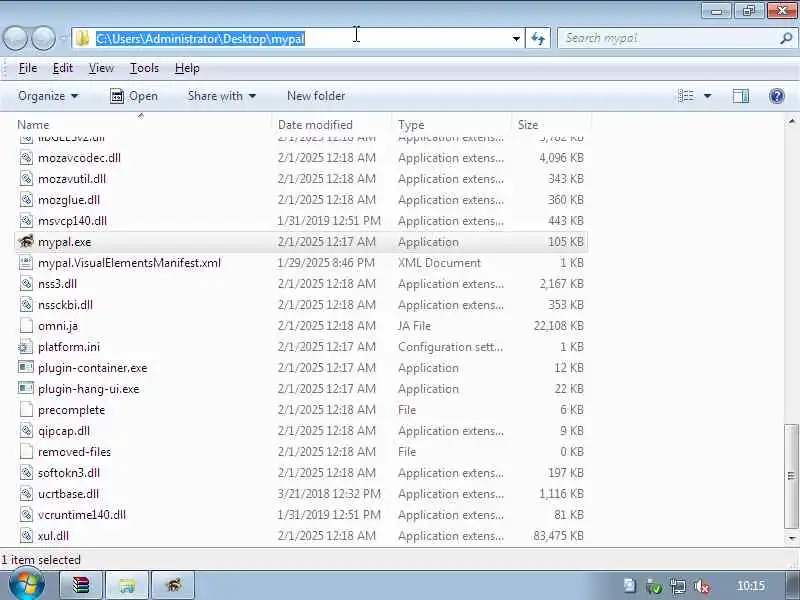
Task: Select the nssckbi.dll file name
Action: pyautogui.click(x=65, y=305)
